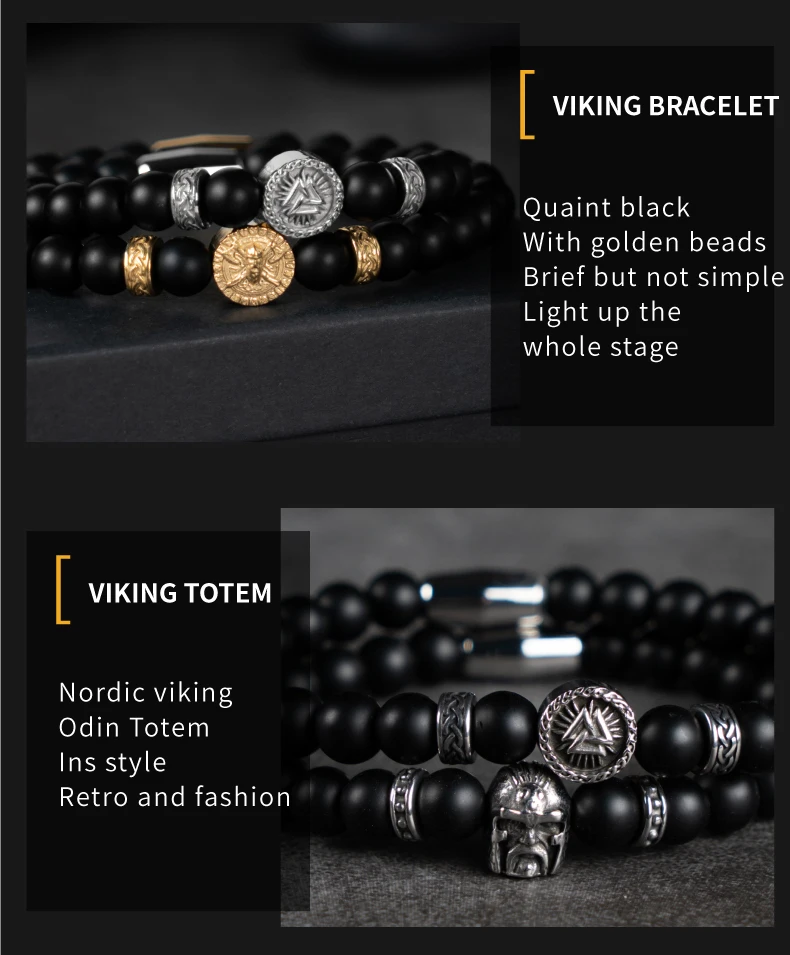
Task: Click the 'Nordic viking' text line
Action: coord(146,692)
